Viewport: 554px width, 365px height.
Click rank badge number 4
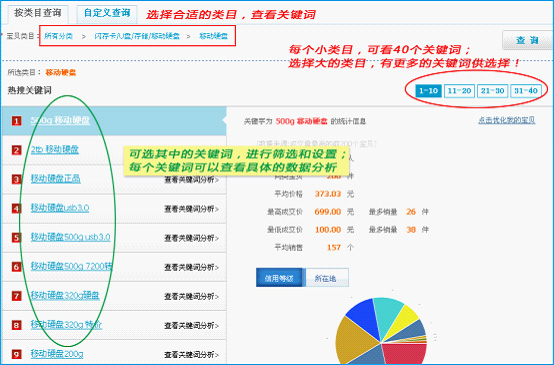pyautogui.click(x=16, y=208)
